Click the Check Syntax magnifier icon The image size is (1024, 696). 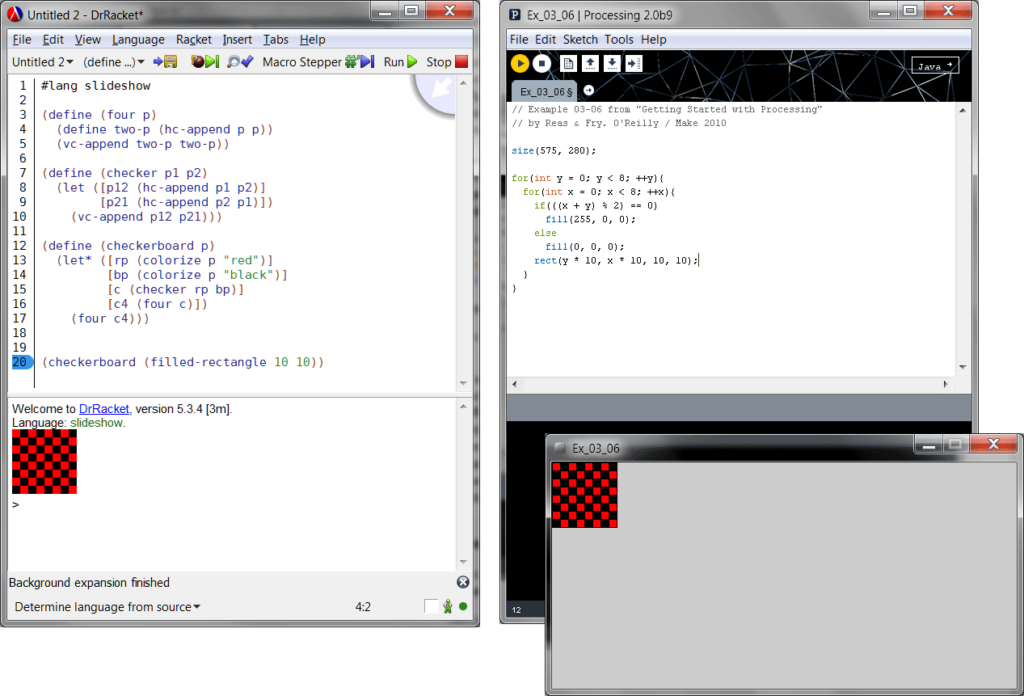(x=239, y=62)
